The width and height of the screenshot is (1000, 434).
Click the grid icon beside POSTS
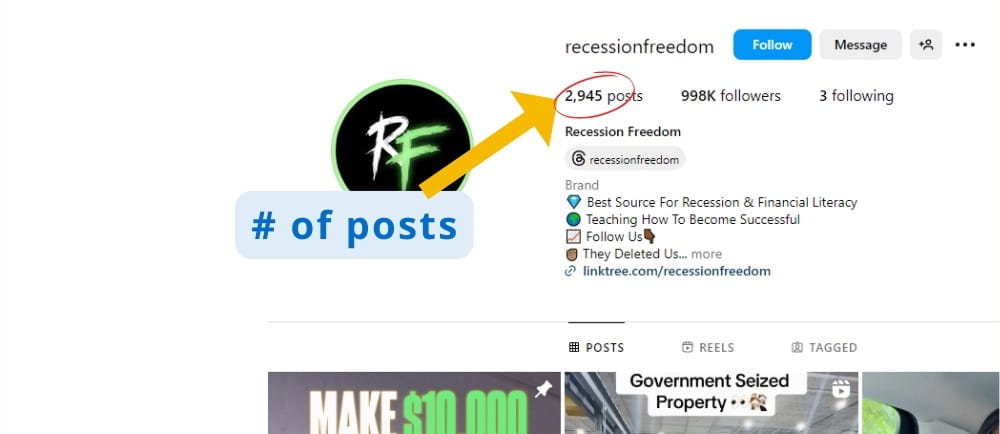[x=574, y=347]
